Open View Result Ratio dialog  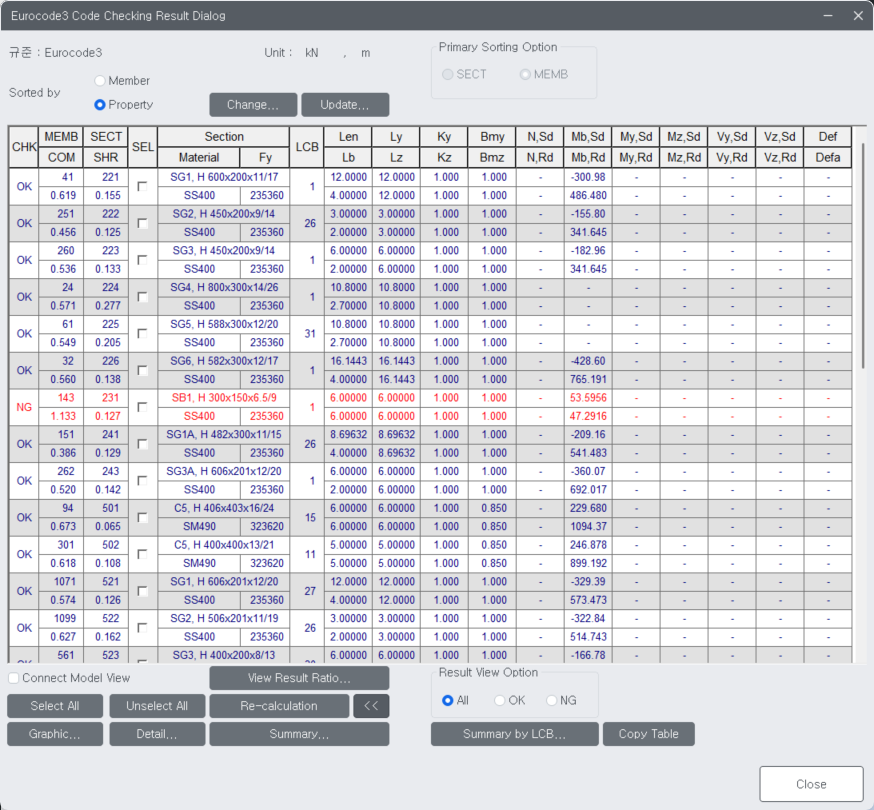(299, 678)
